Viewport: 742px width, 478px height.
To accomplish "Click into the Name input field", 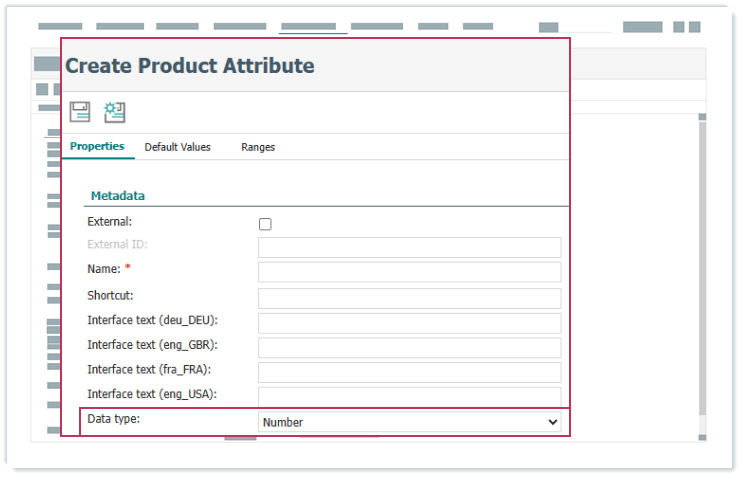I will pos(409,272).
